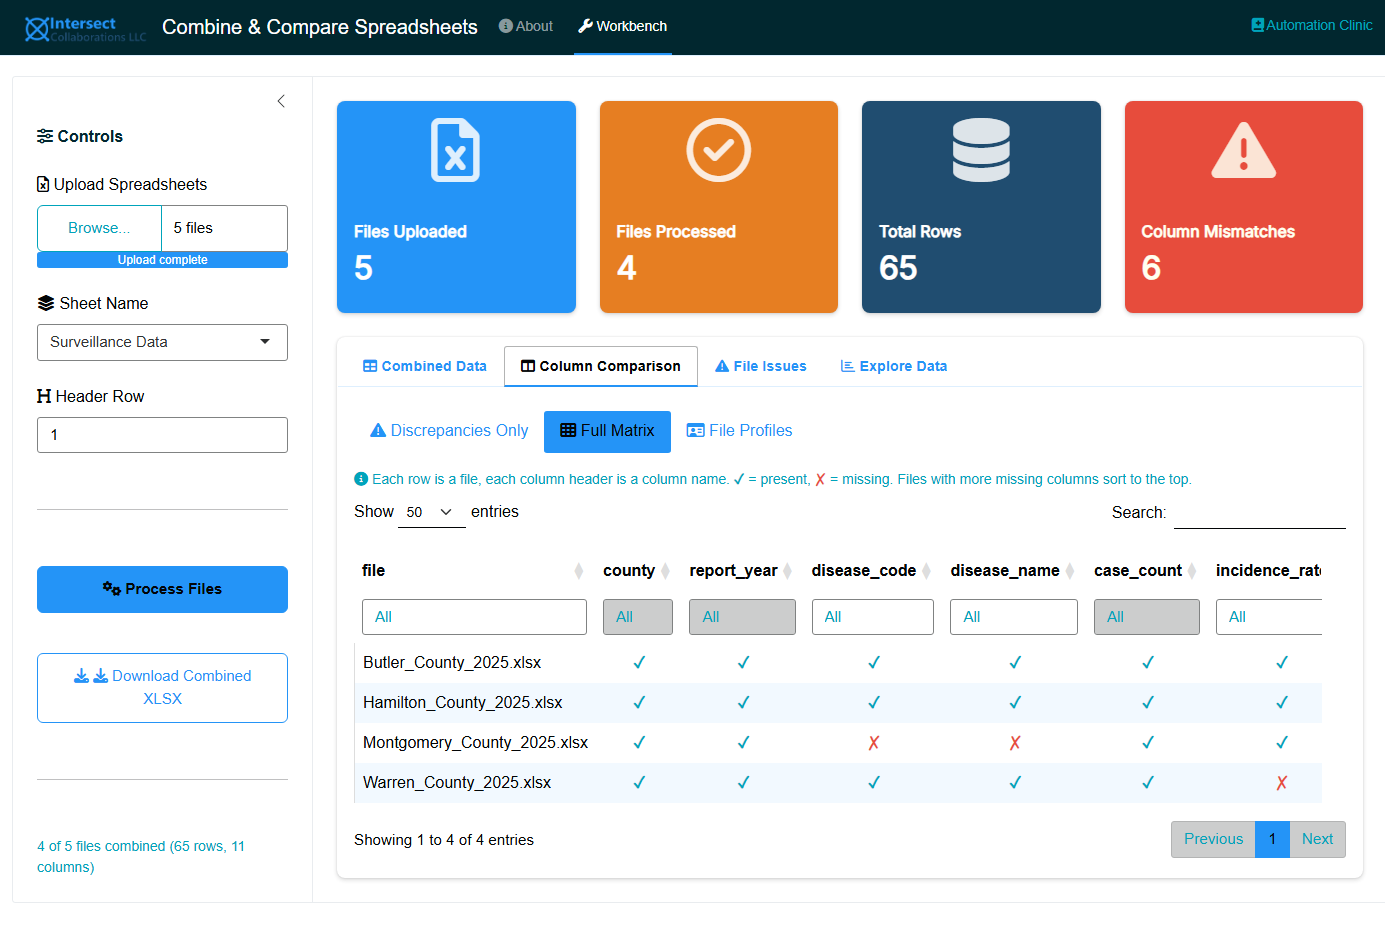Click Download Combined XLSX button
Screen dimensions: 1385x940
[162, 688]
